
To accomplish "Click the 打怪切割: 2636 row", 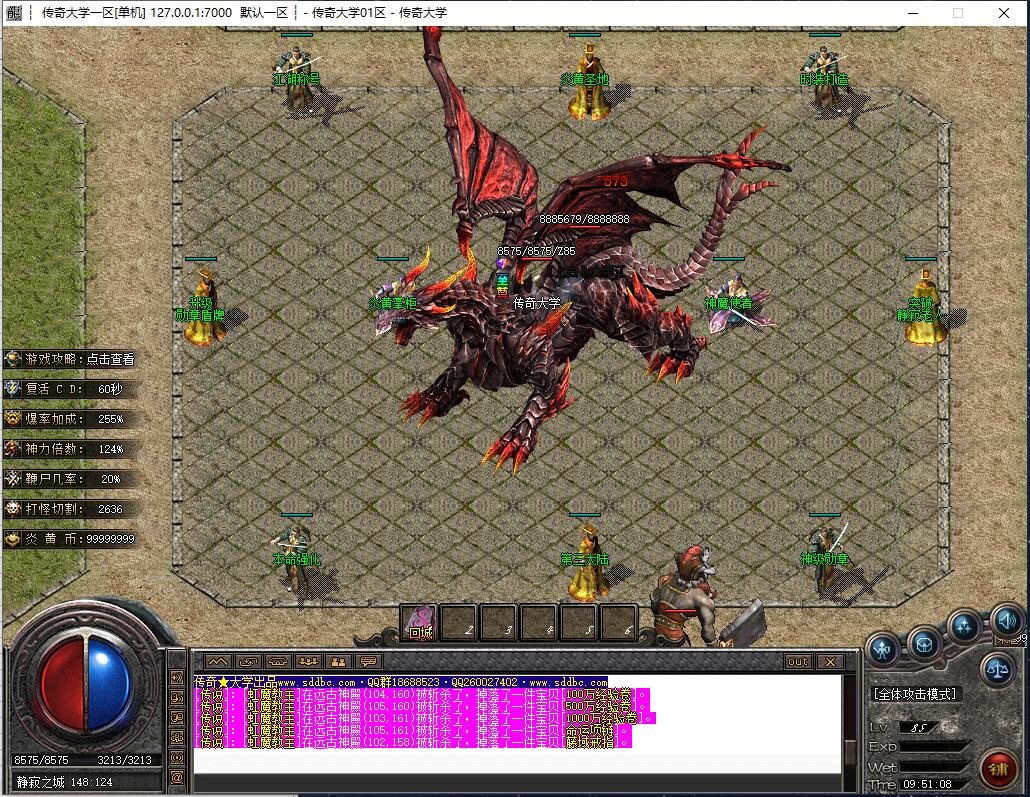I will coord(70,509).
